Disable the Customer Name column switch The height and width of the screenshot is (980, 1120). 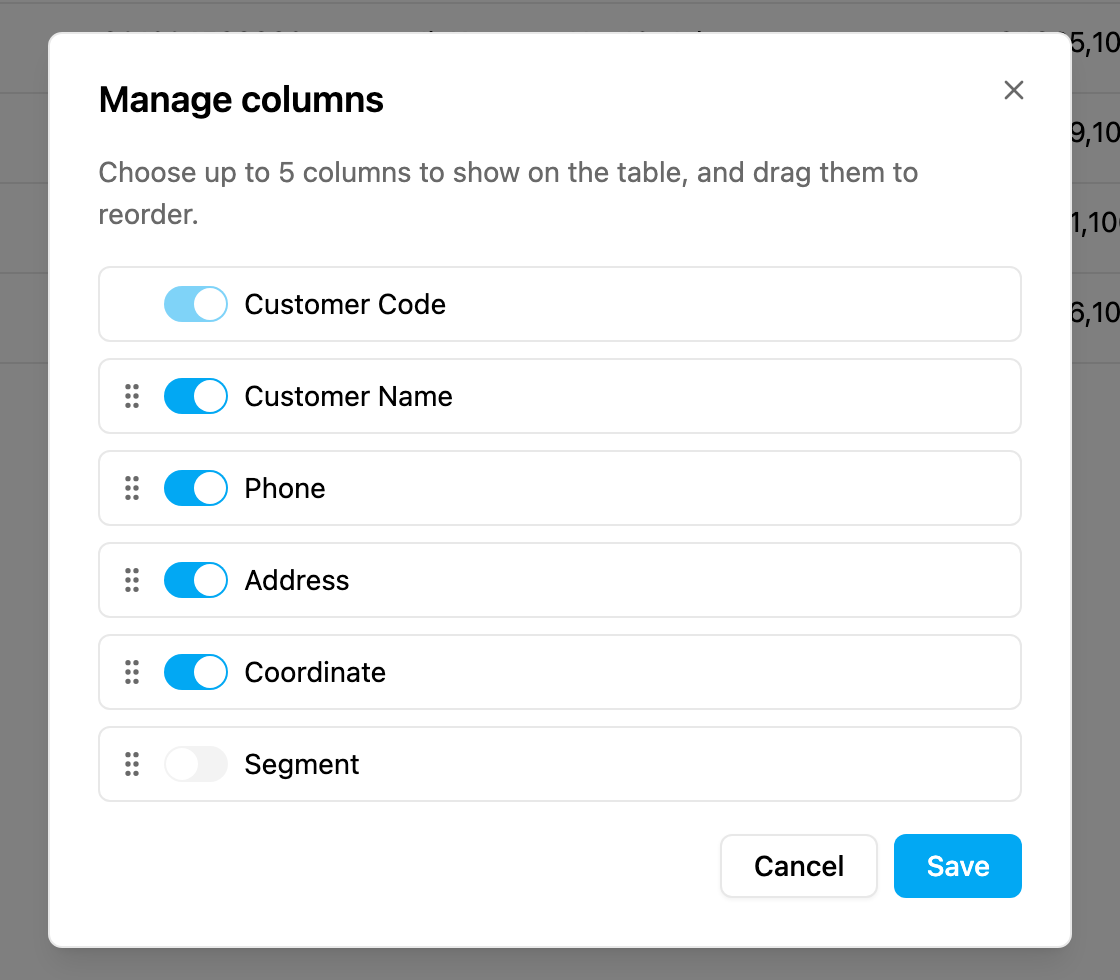click(x=196, y=396)
